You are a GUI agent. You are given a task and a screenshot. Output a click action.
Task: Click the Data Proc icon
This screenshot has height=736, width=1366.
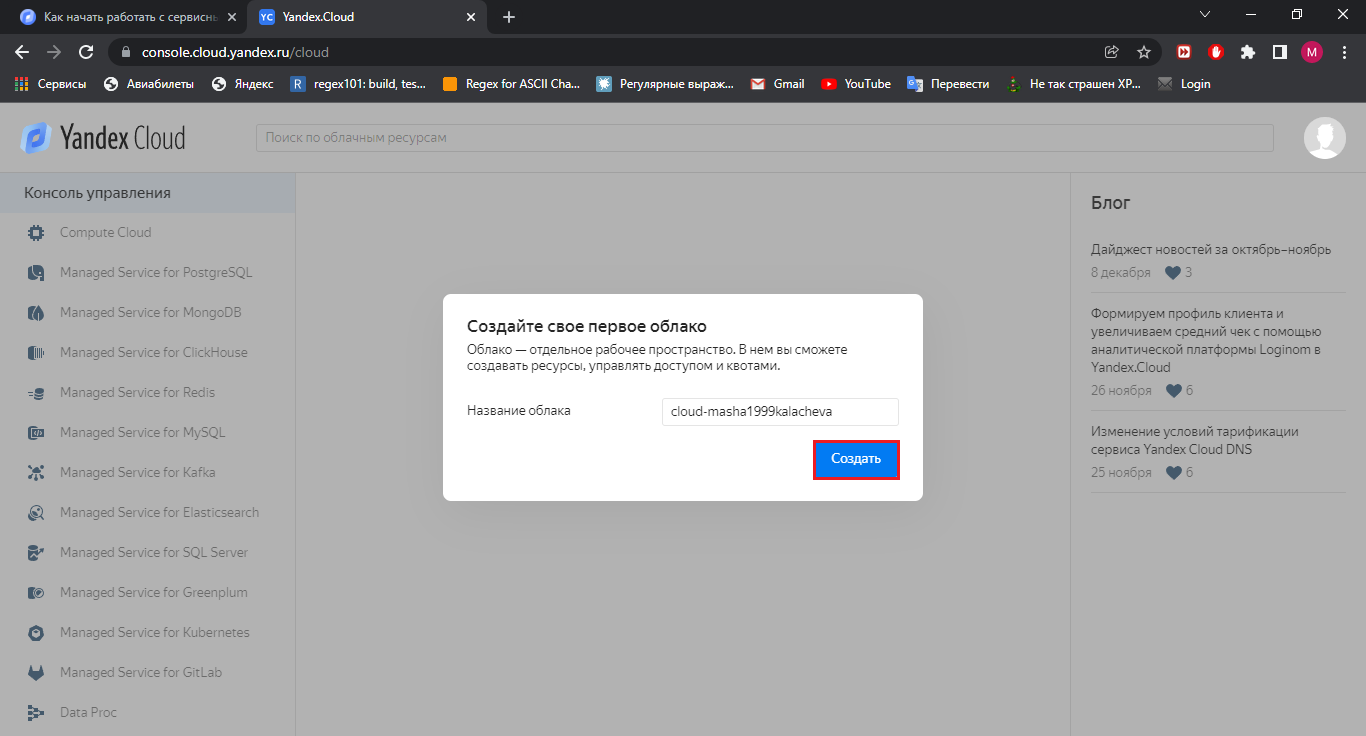click(36, 713)
